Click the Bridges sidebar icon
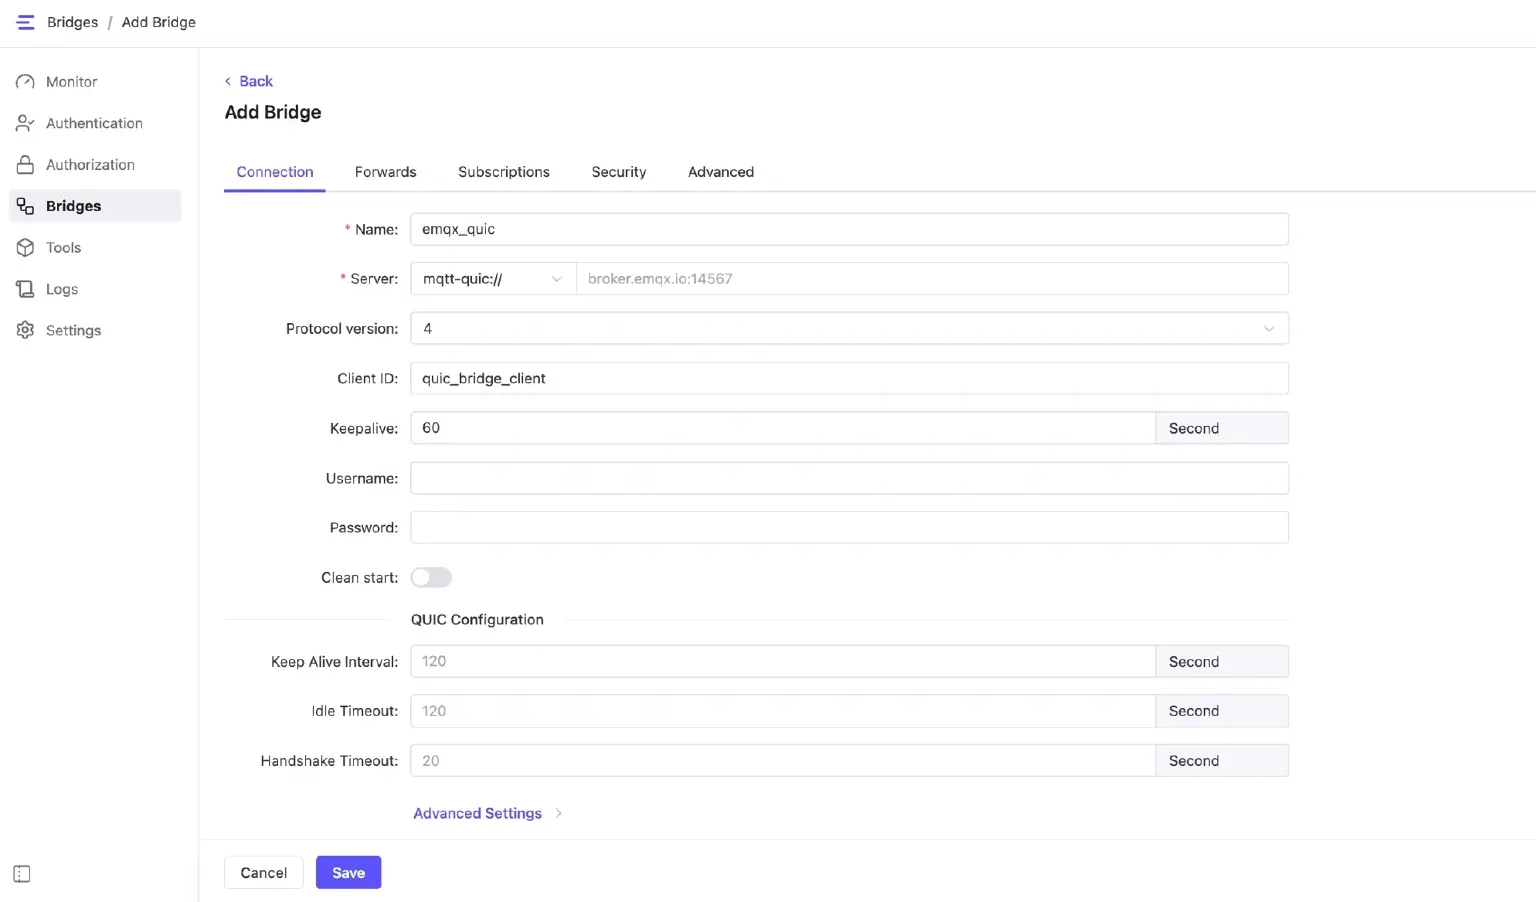The height and width of the screenshot is (902, 1536). coord(25,206)
